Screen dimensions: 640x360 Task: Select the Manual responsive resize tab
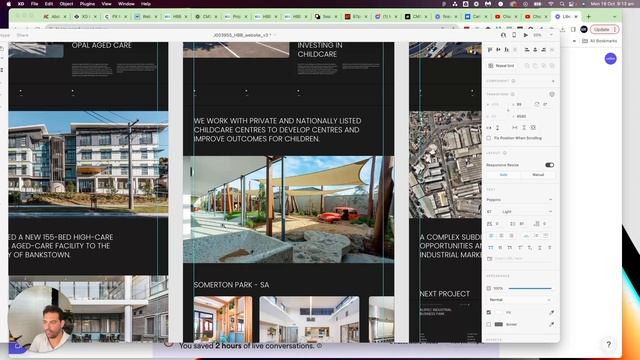(x=538, y=175)
